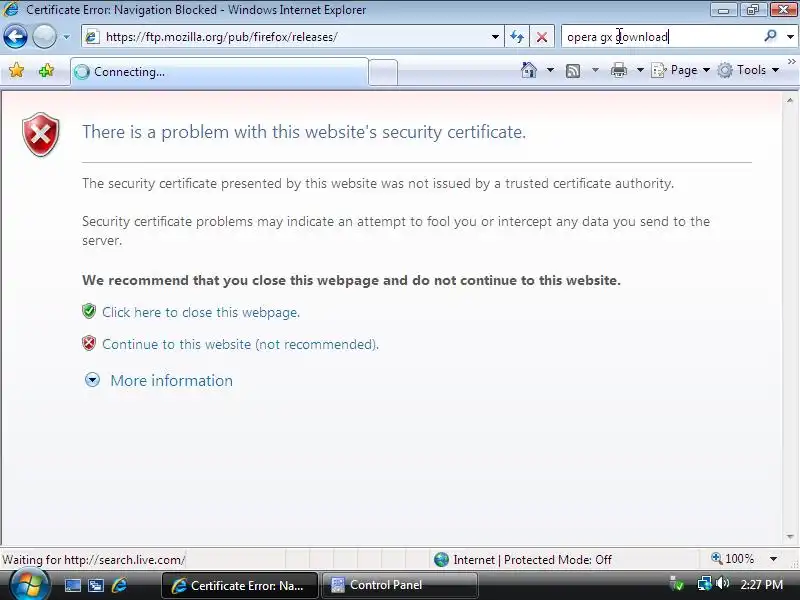Screen dimensions: 800x600
Task: Select the Connecting... tab
Action: click(x=219, y=72)
